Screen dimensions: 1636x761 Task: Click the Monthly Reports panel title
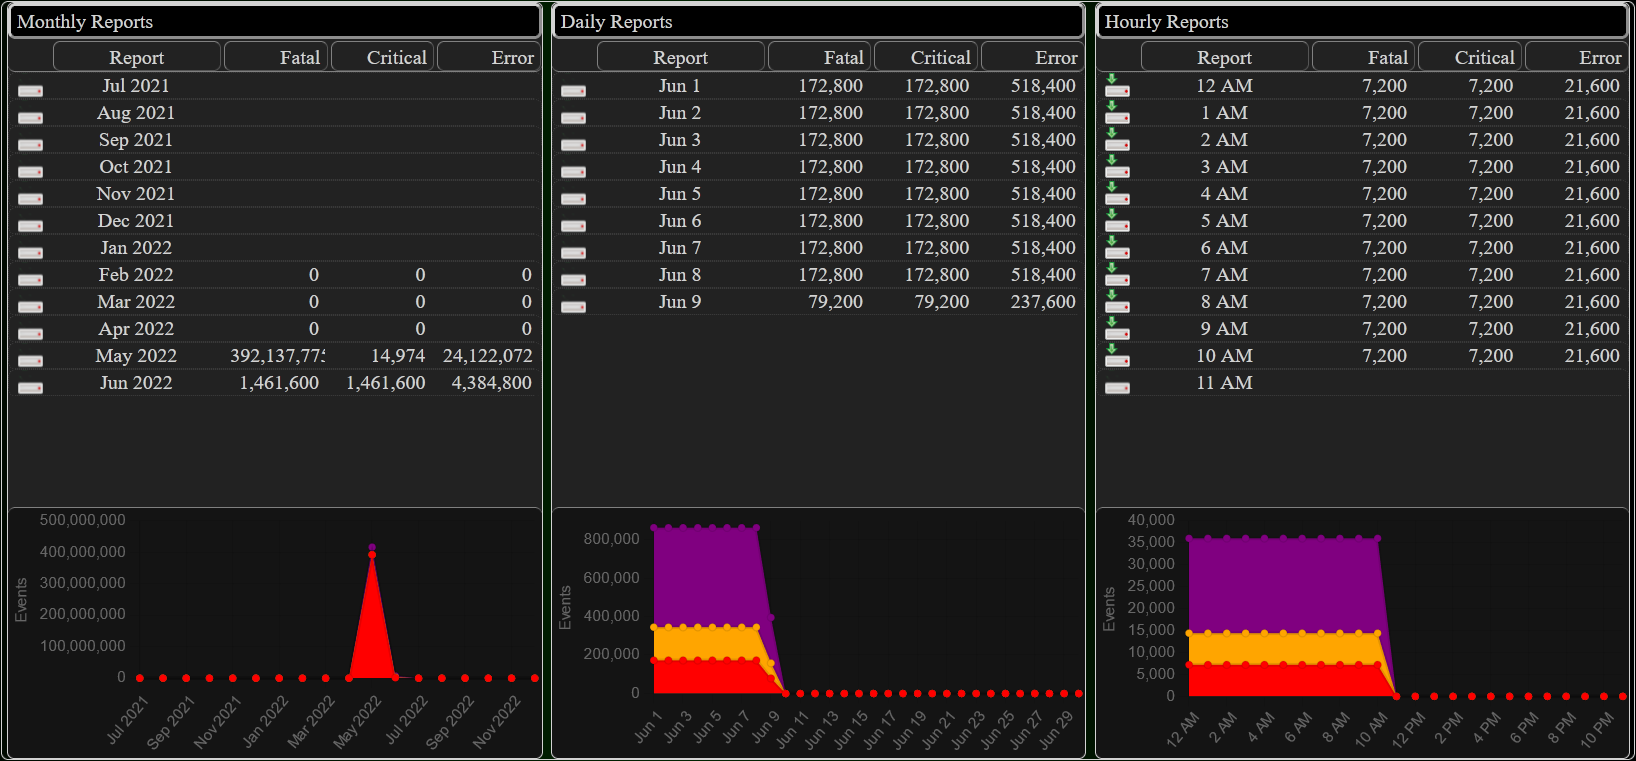click(85, 22)
